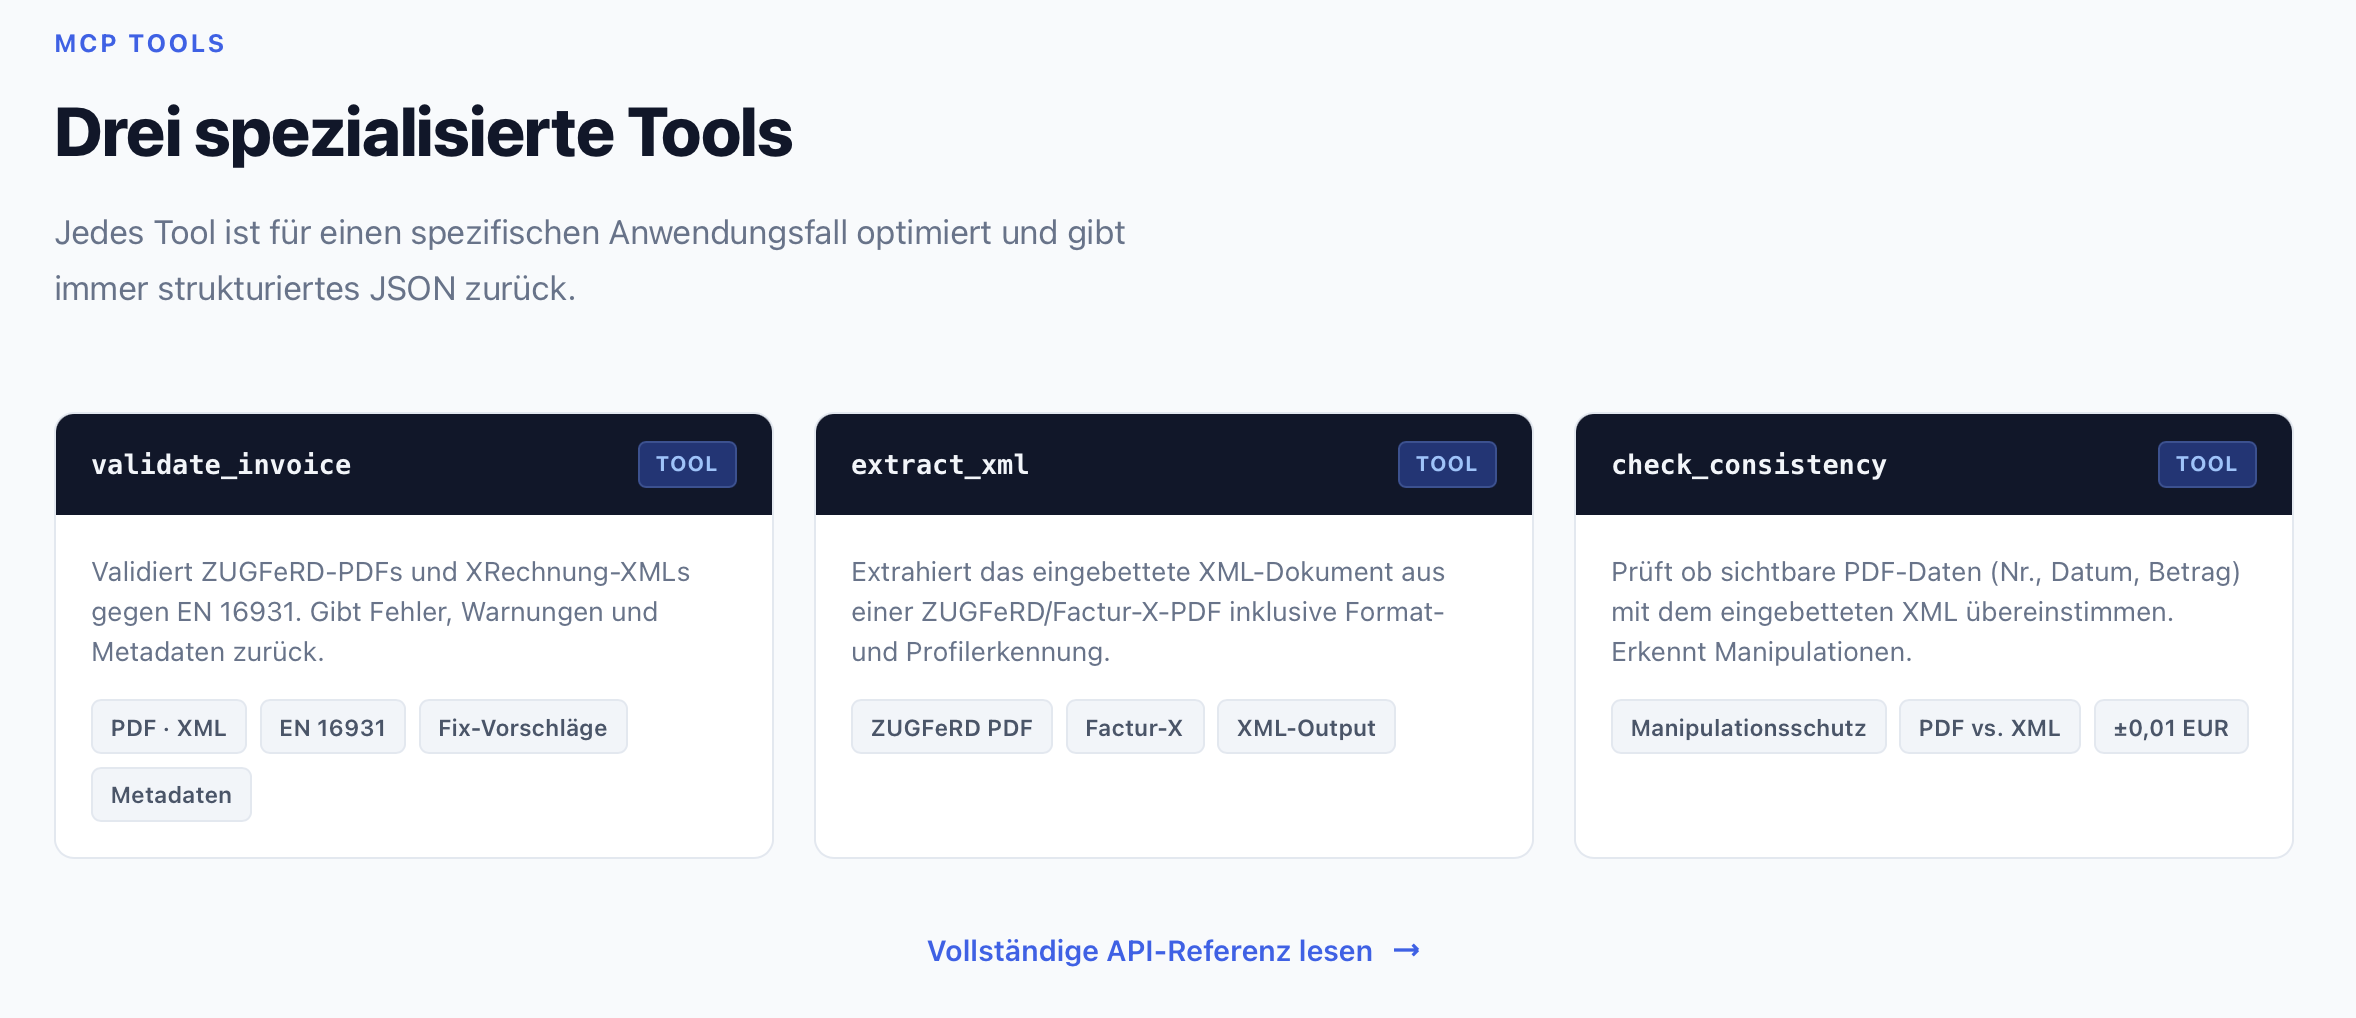Click the arrow icon next to API-Referenz
The image size is (2356, 1018).
1408,951
